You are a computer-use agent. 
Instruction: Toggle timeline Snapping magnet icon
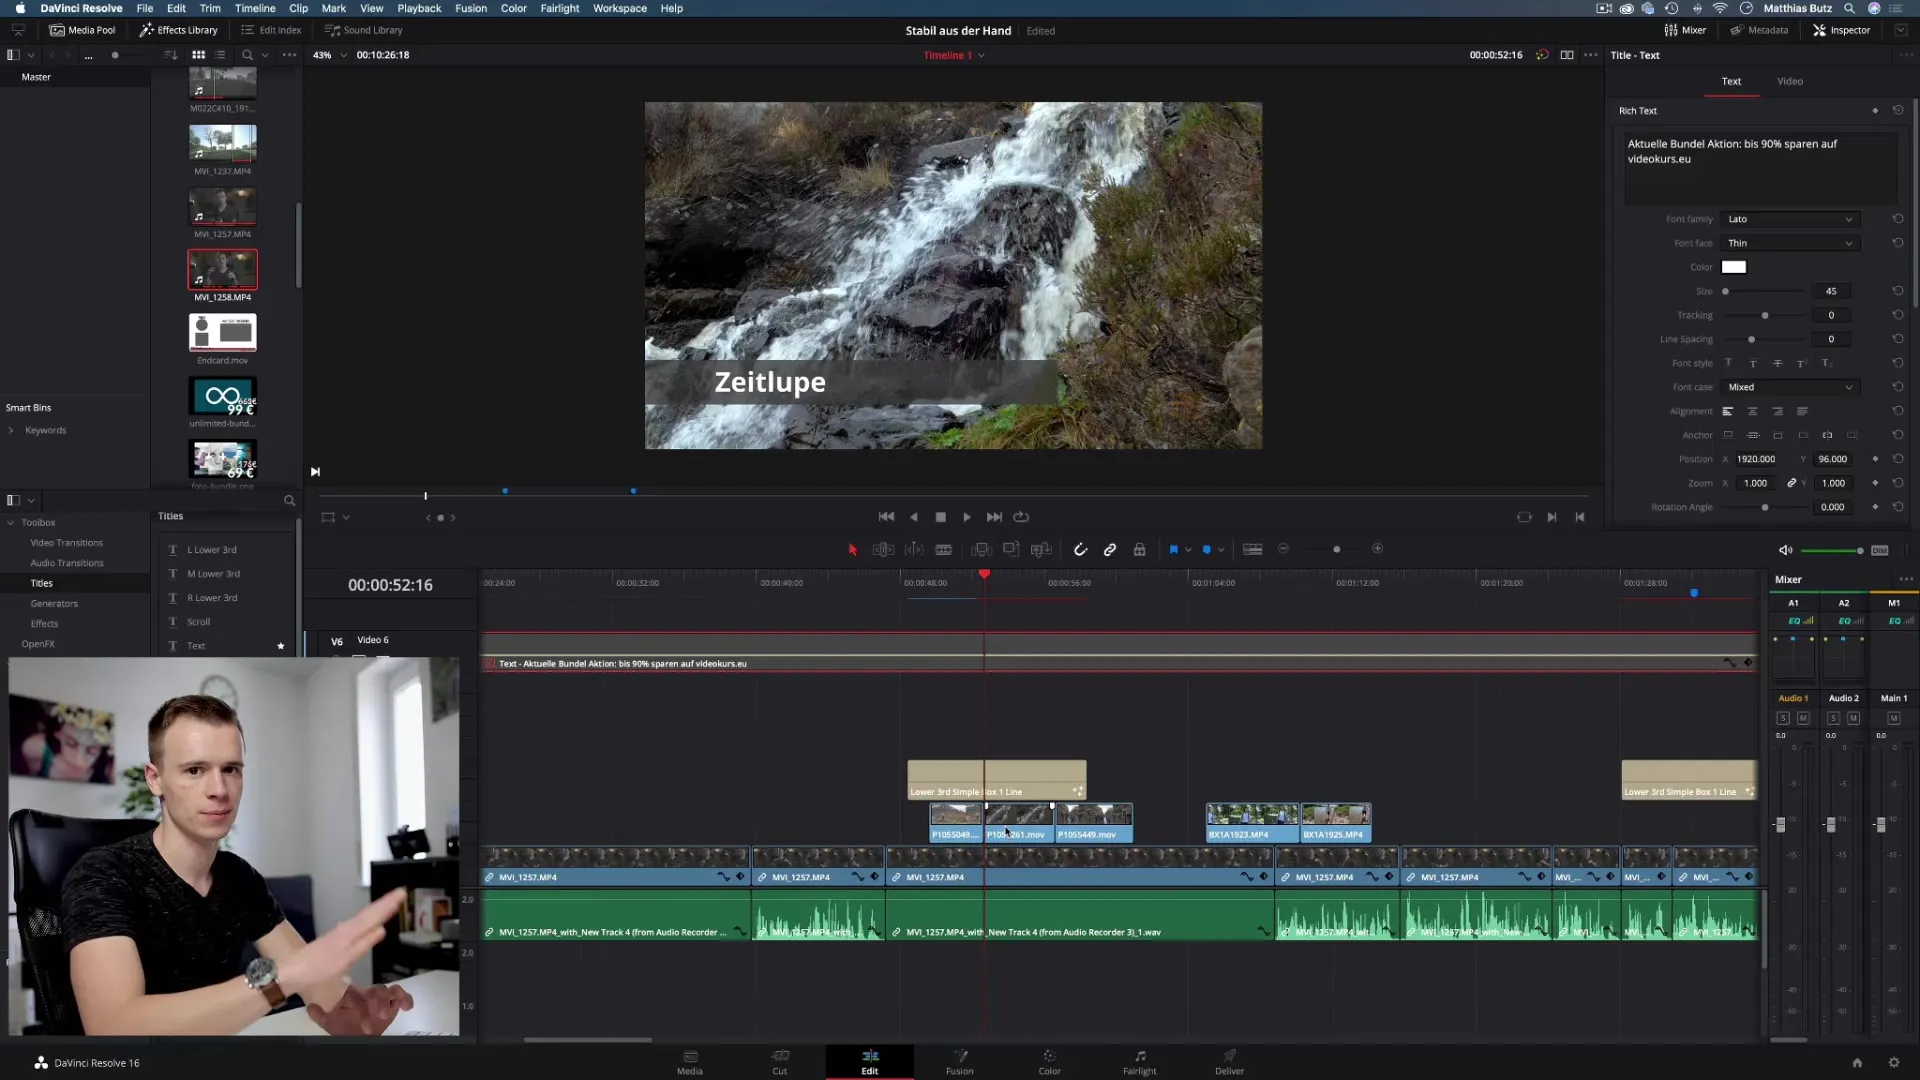coord(1080,550)
